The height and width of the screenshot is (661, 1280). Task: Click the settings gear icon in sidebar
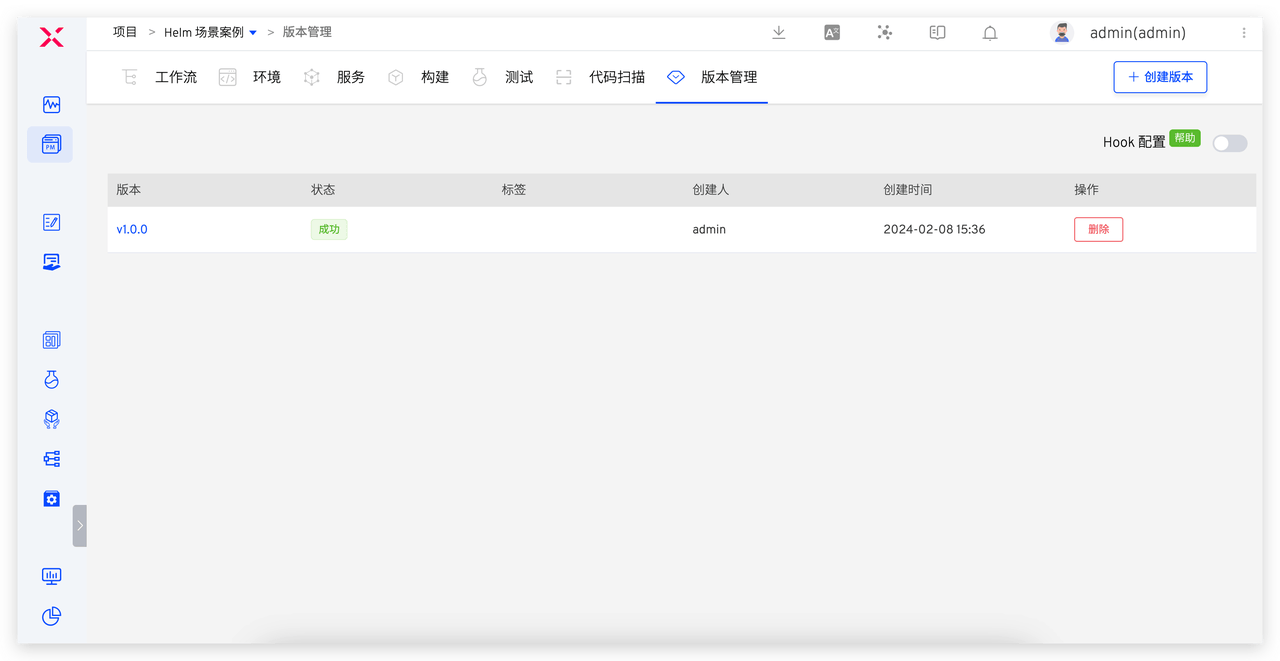[x=51, y=498]
